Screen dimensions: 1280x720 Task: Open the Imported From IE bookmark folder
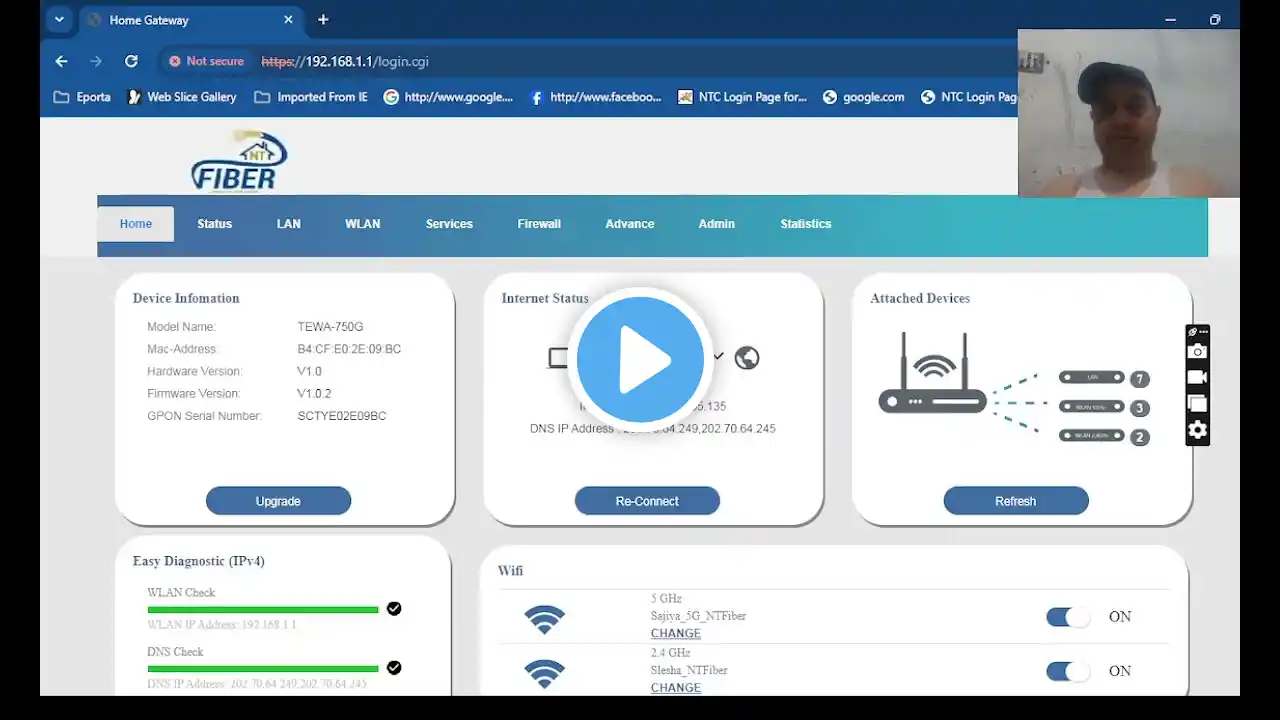[x=311, y=97]
